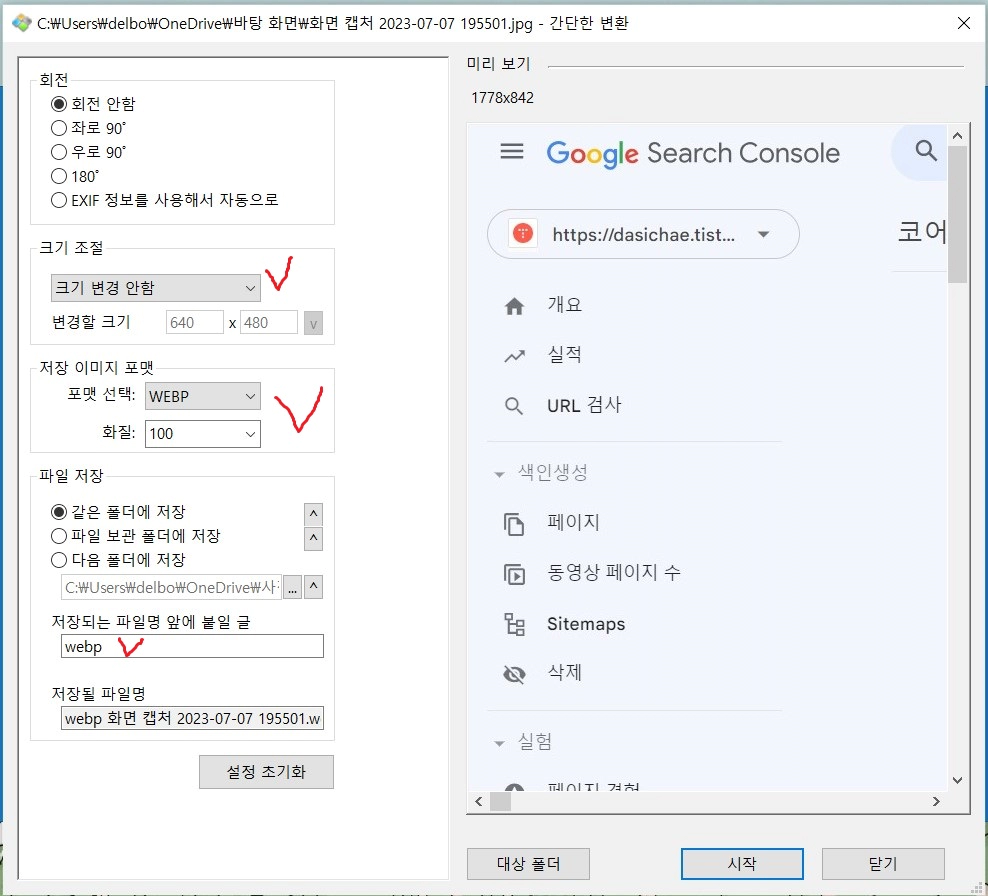Select the 좌로 90° rotation option
This screenshot has height=896, width=988.
point(59,128)
